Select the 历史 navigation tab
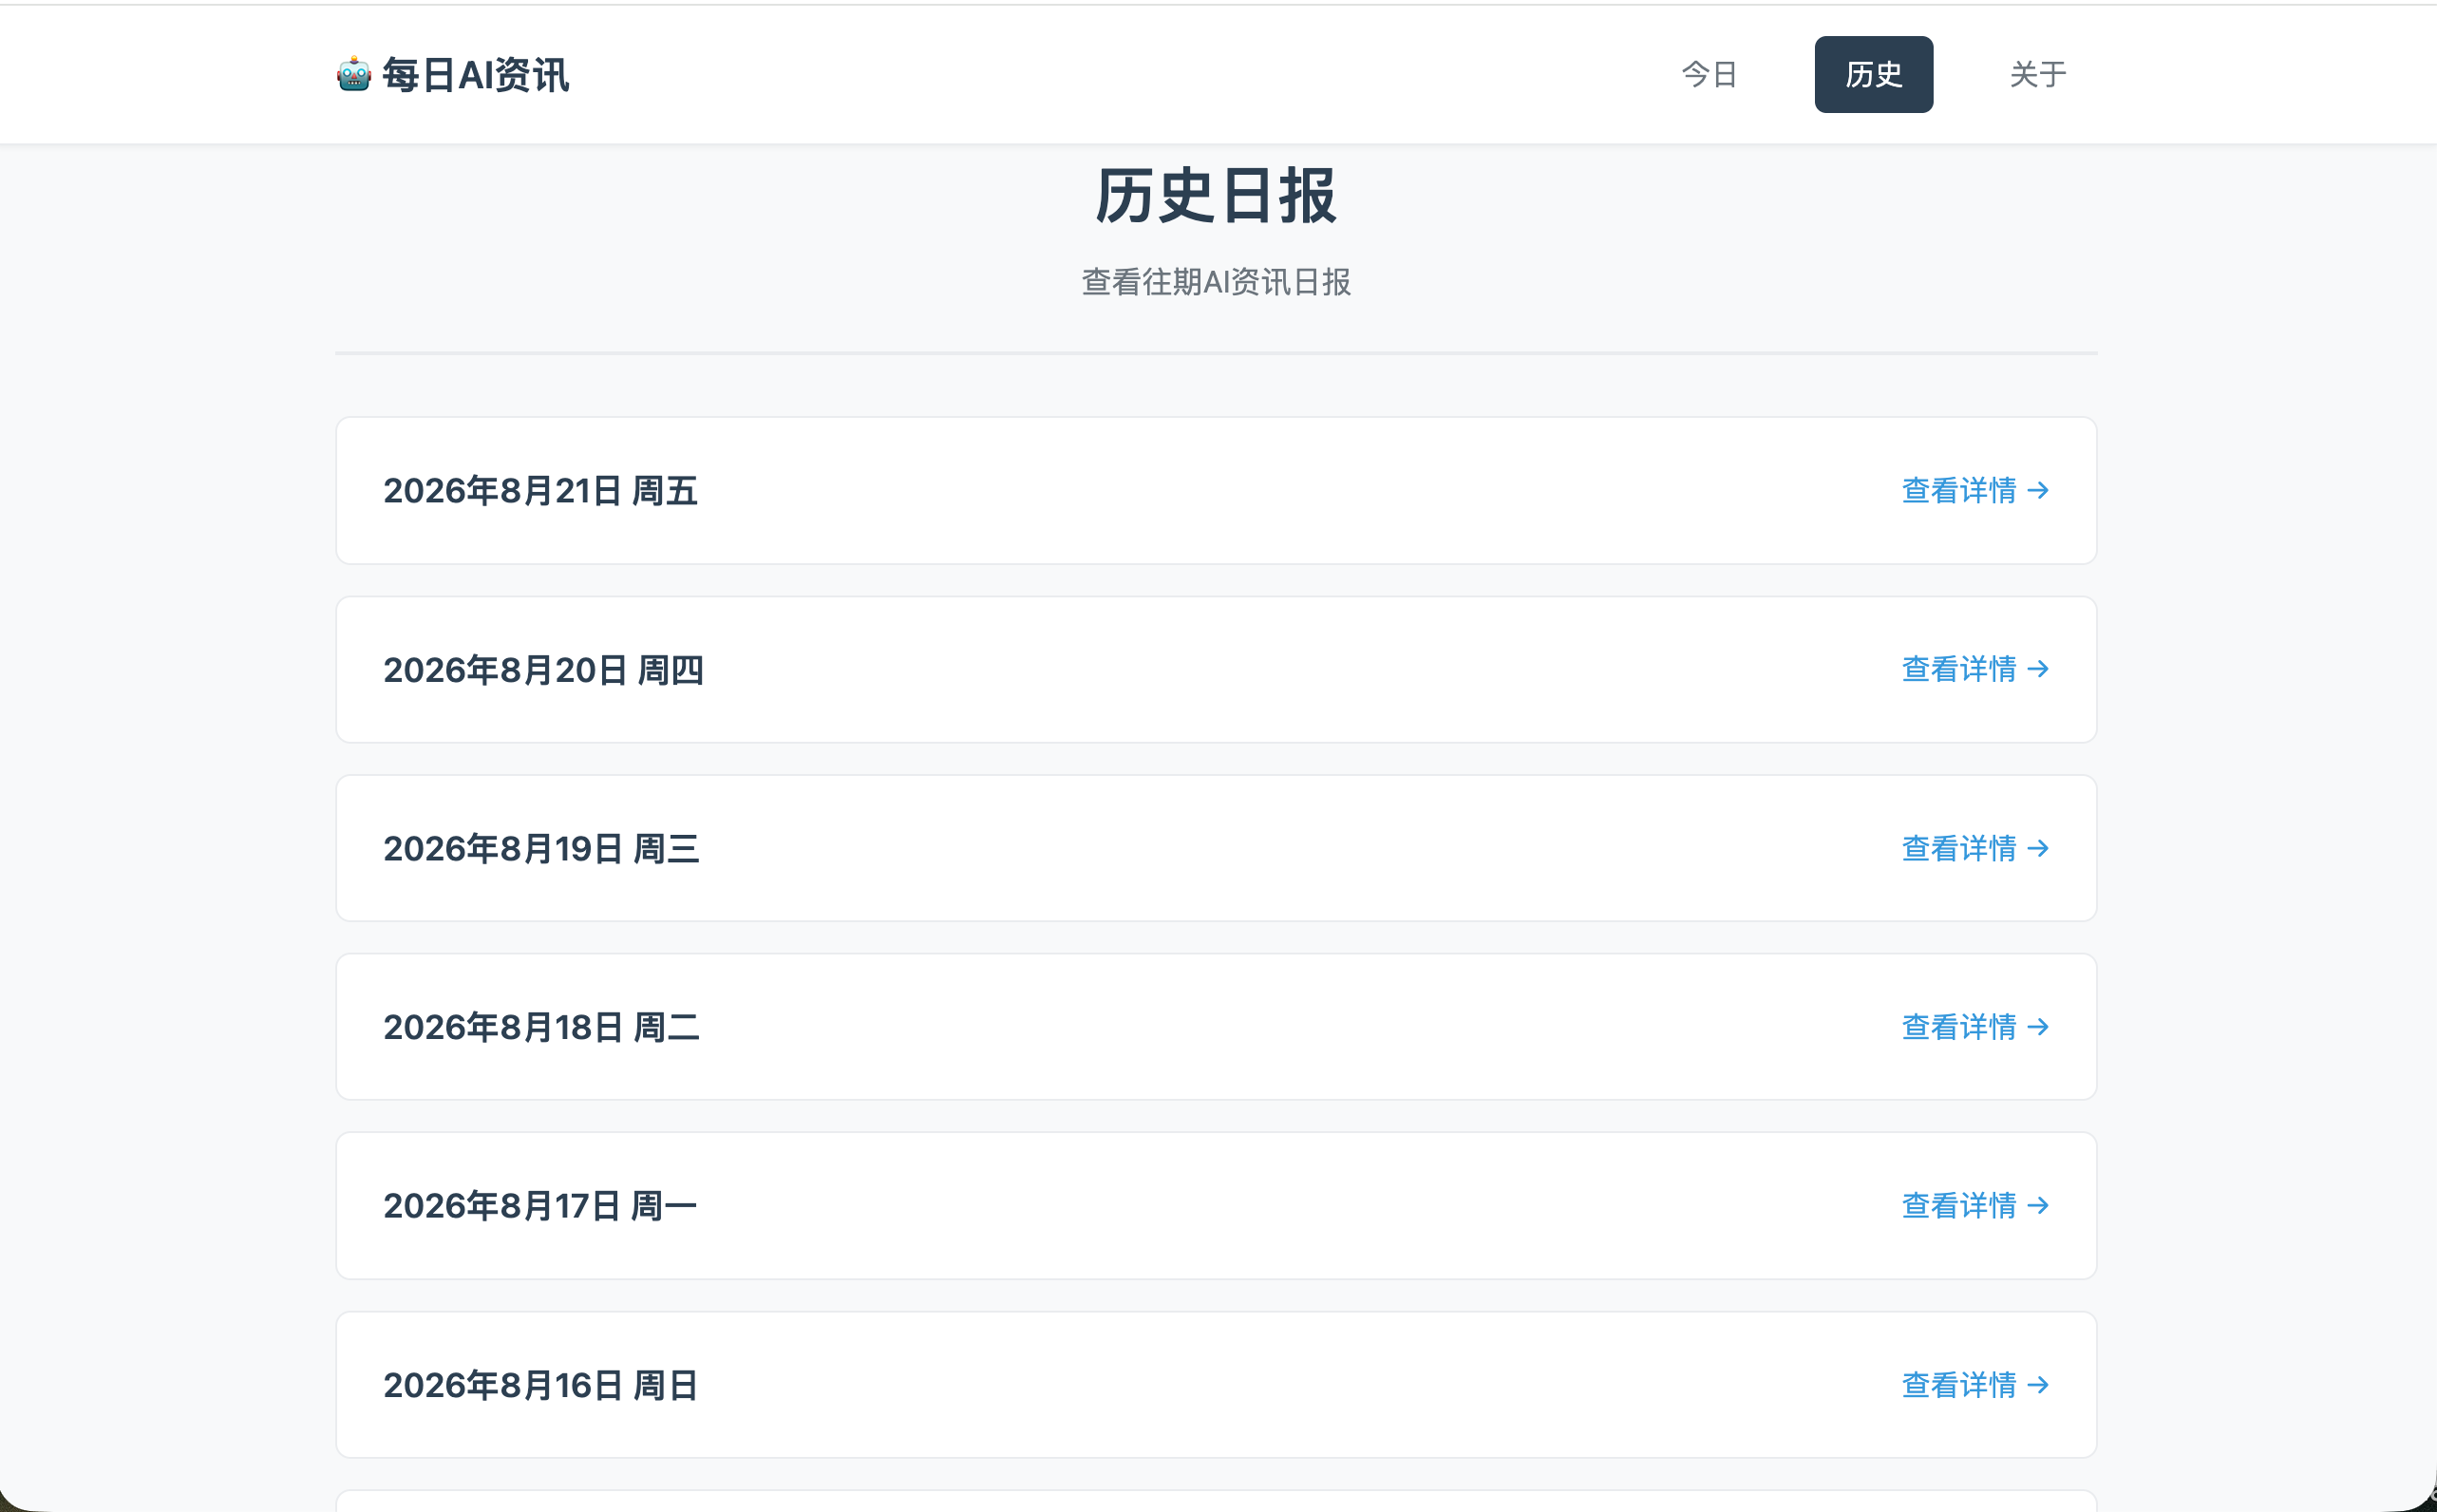The width and height of the screenshot is (2437, 1512). point(1873,75)
